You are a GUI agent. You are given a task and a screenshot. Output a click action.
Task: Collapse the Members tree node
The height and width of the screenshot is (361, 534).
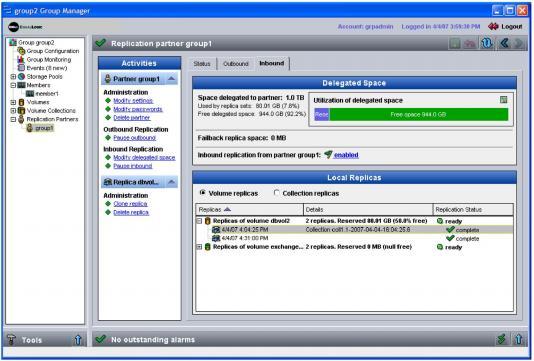[13, 85]
